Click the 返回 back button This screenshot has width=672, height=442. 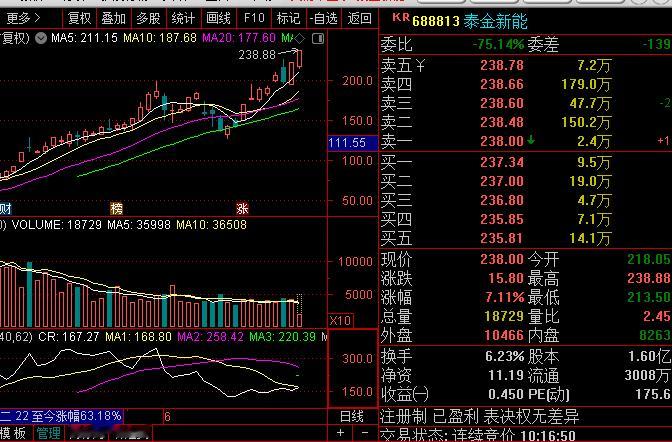point(359,18)
